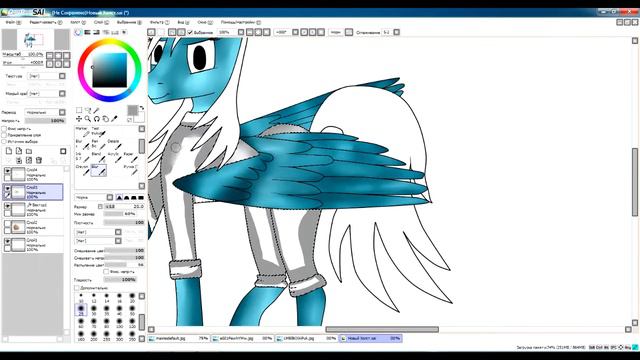The image size is (640, 360).
Task: Undo the last action in toolbar
Action: (x=151, y=32)
